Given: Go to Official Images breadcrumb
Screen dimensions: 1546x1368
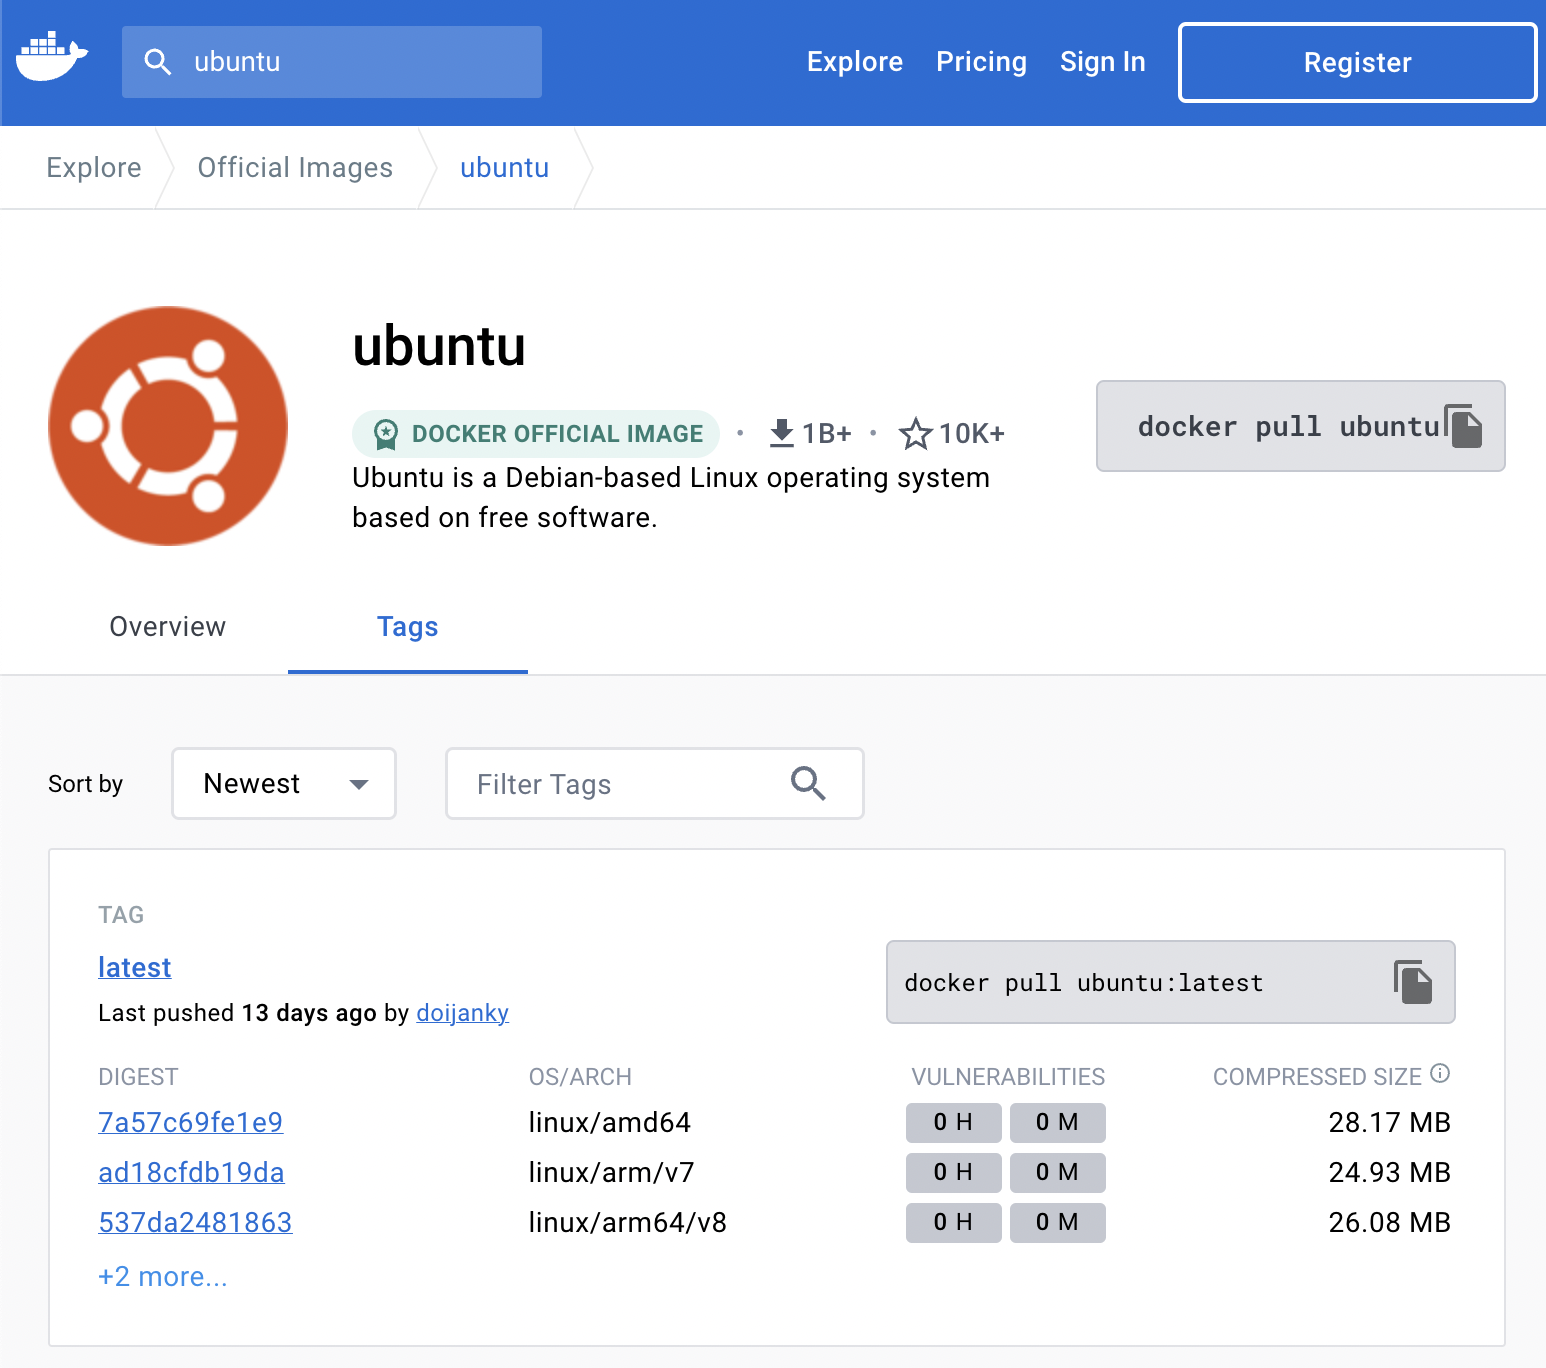Looking at the screenshot, I should coord(295,167).
